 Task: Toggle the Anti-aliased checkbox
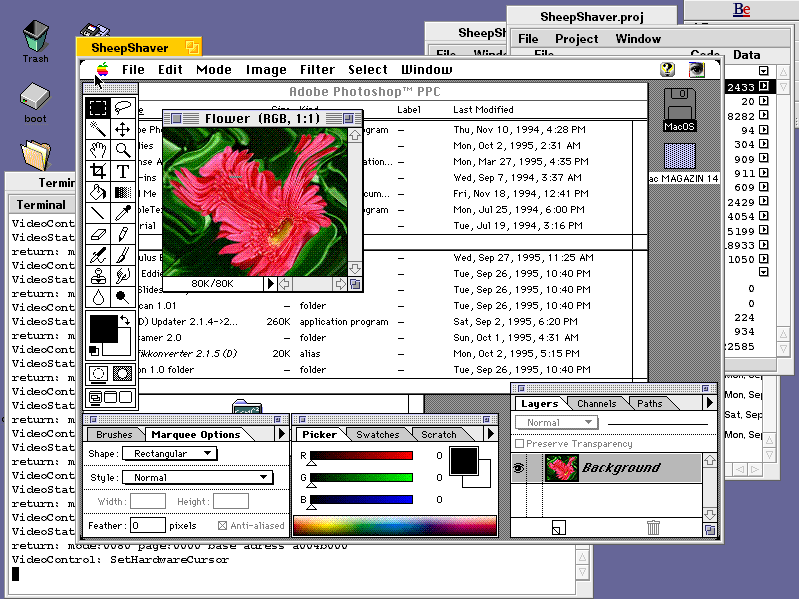coord(222,525)
